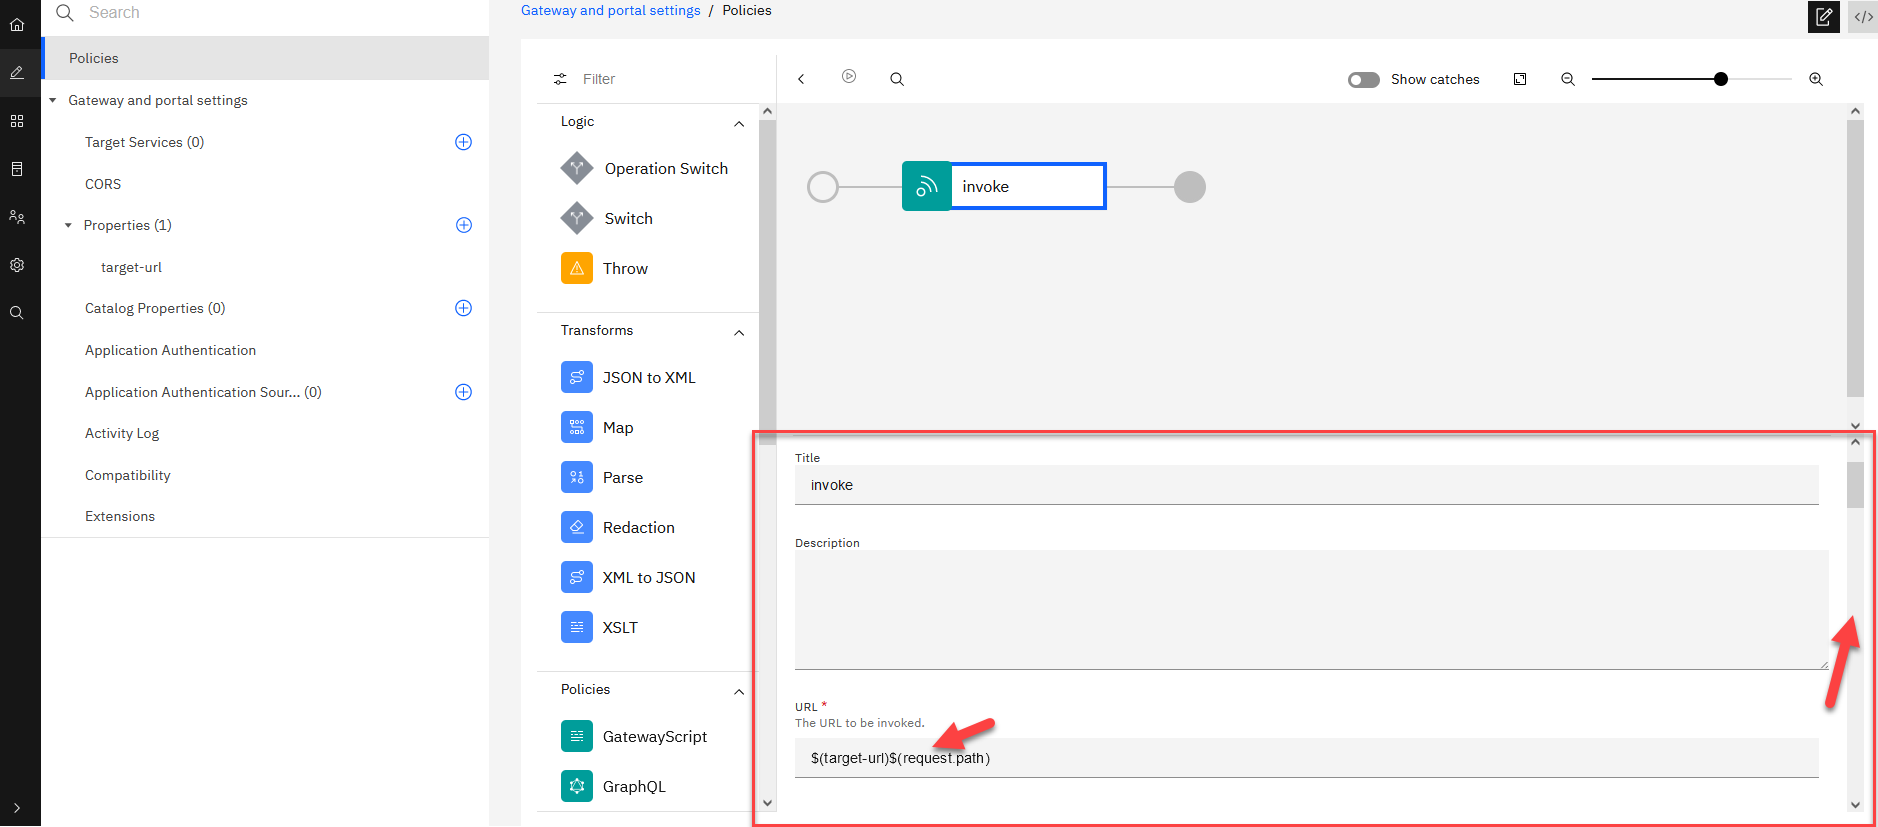Click the canvas search icon
This screenshot has width=1878, height=827.
click(897, 79)
